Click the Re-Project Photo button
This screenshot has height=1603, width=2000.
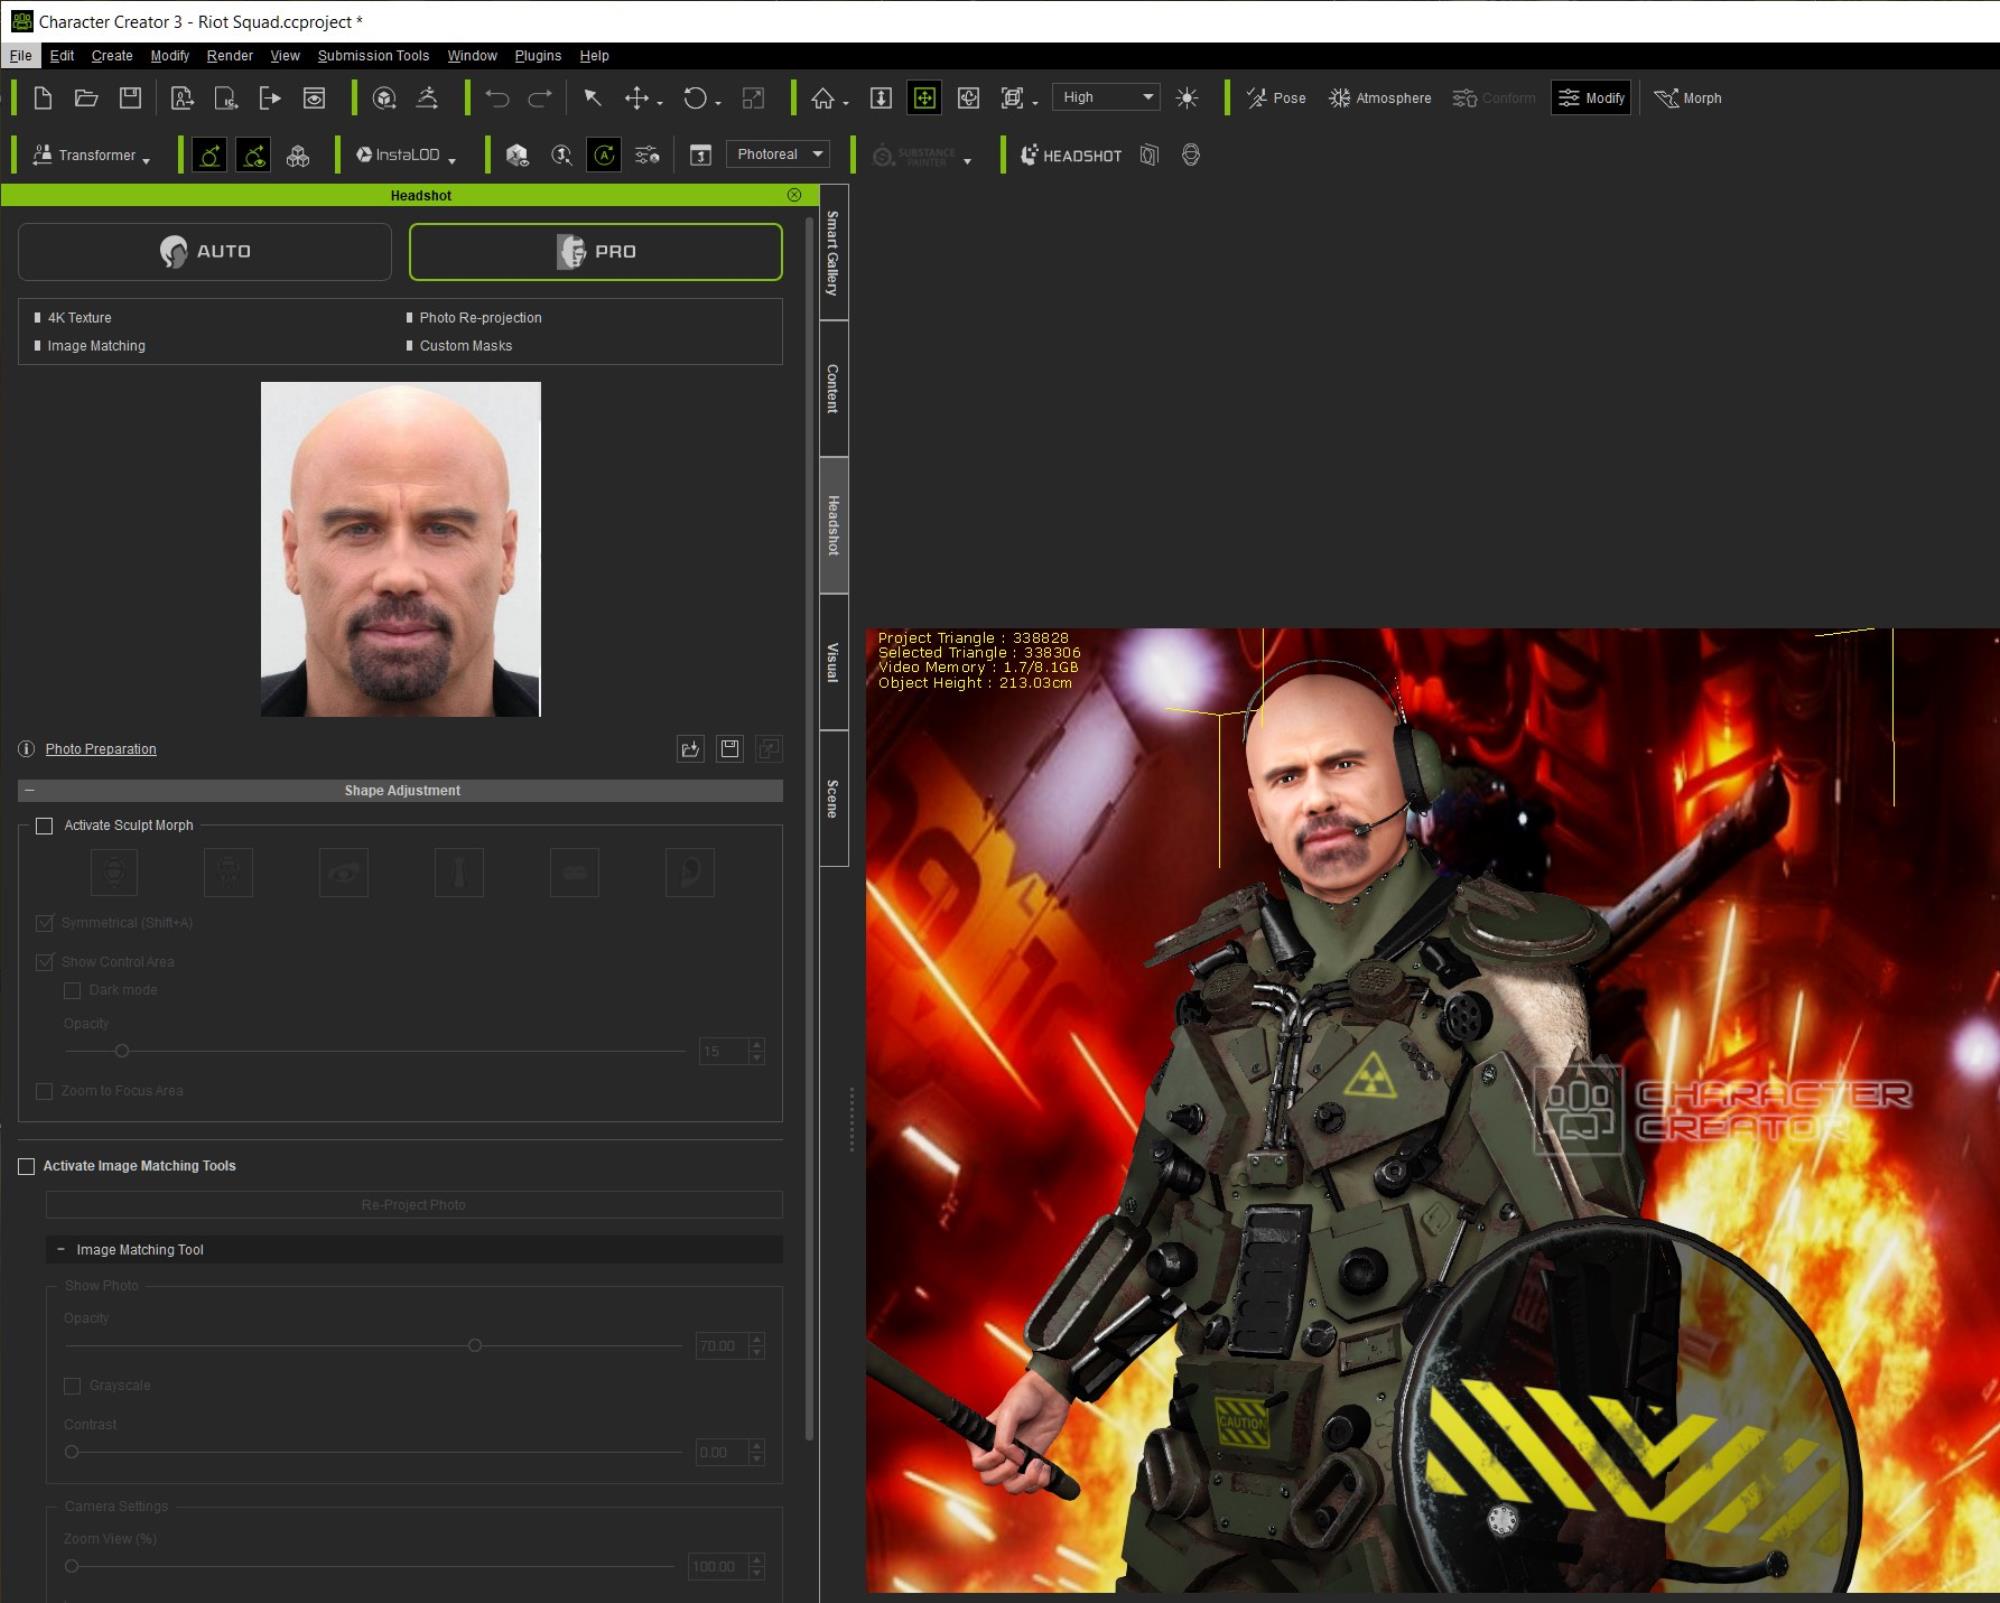click(414, 1205)
